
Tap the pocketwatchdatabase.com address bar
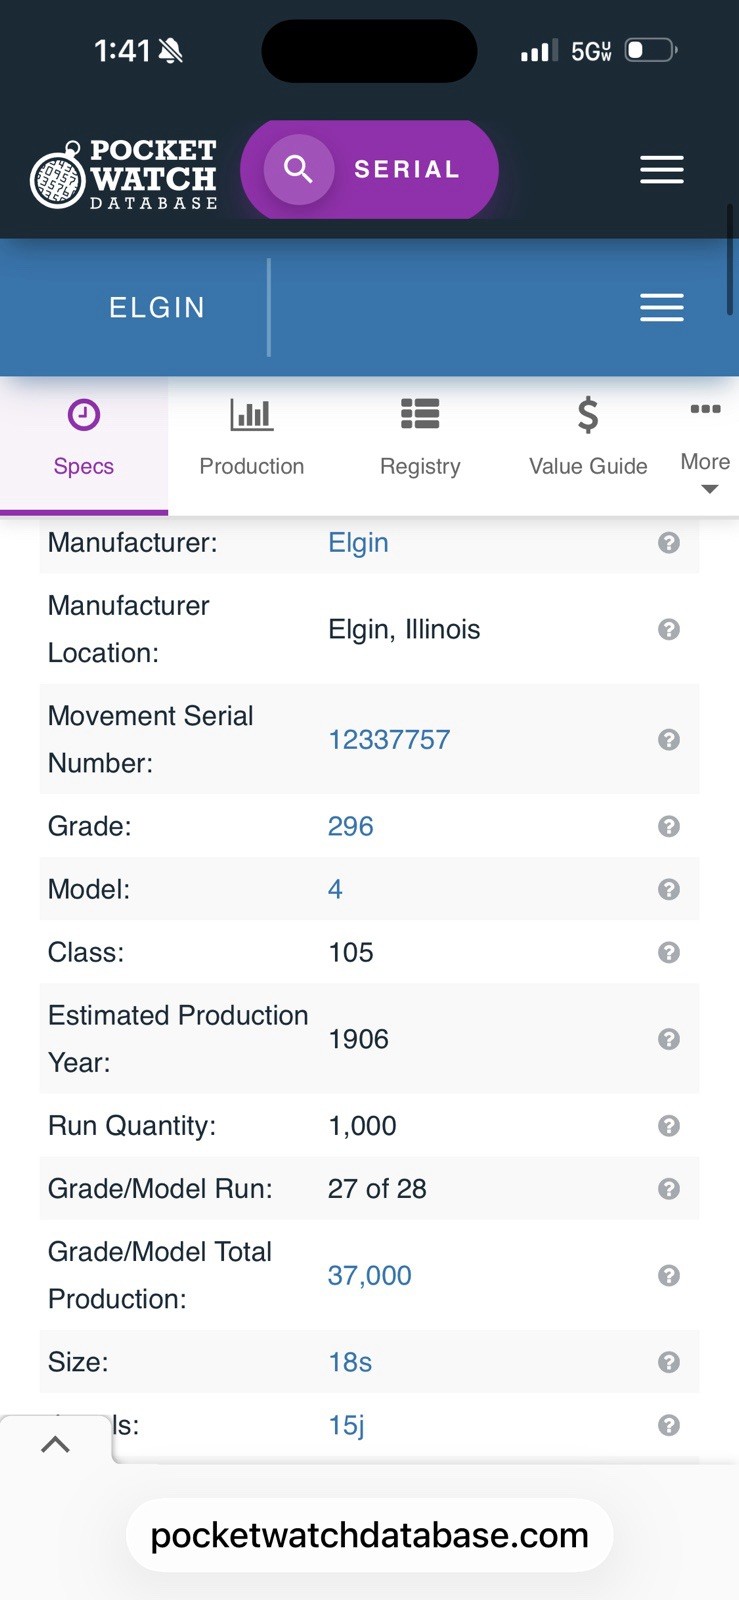click(369, 1535)
